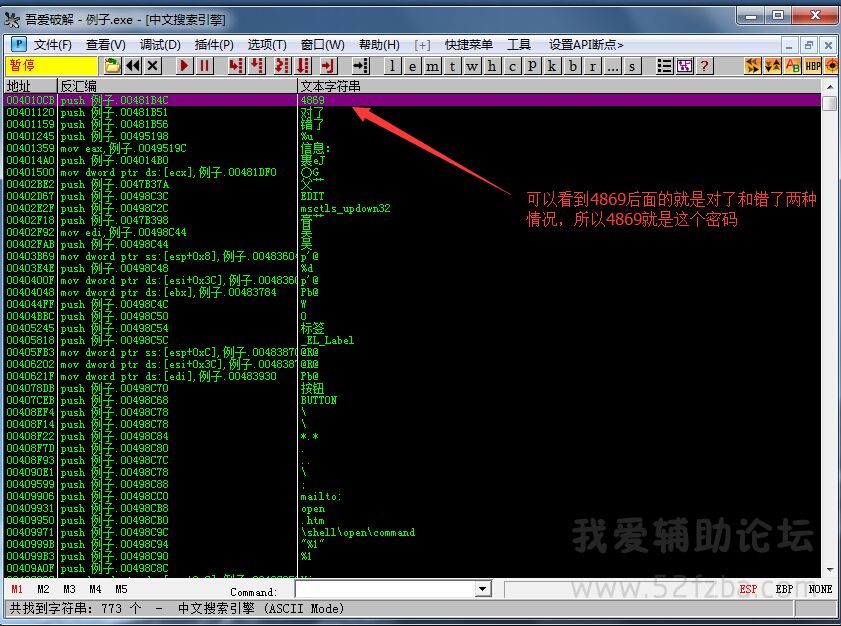Open the 插件(P) plugins menu
This screenshot has height=626, width=841.
(x=214, y=45)
